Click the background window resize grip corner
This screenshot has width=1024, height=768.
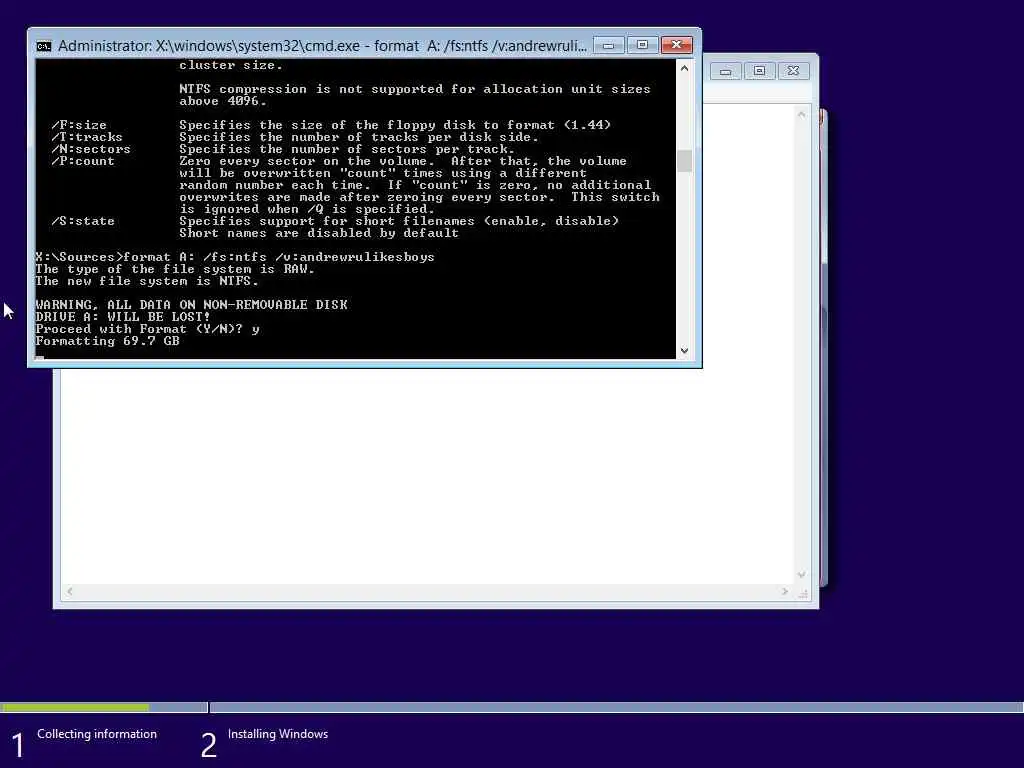[803, 593]
